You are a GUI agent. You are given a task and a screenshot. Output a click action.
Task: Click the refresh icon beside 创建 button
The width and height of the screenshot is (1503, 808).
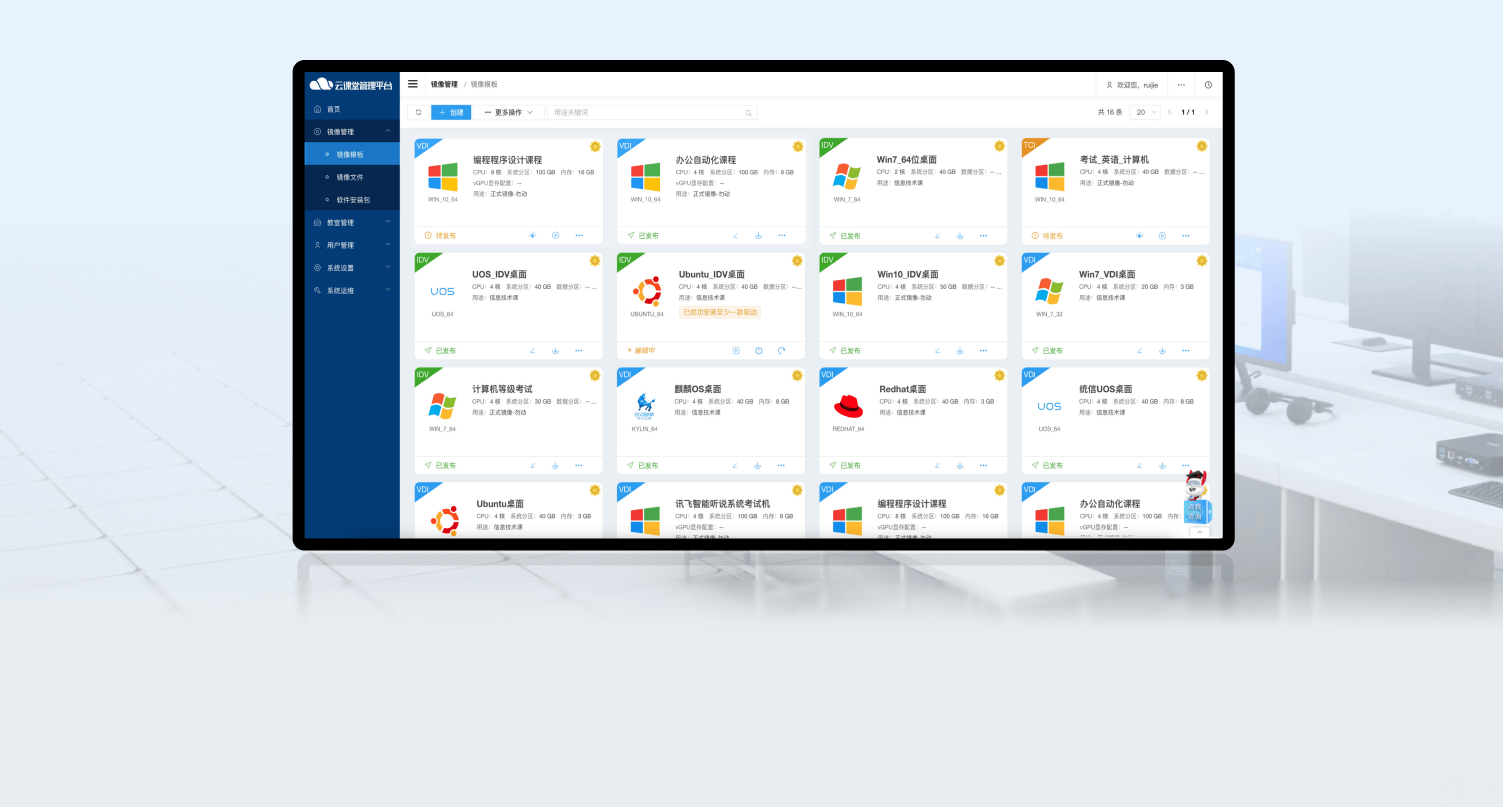pyautogui.click(x=419, y=113)
